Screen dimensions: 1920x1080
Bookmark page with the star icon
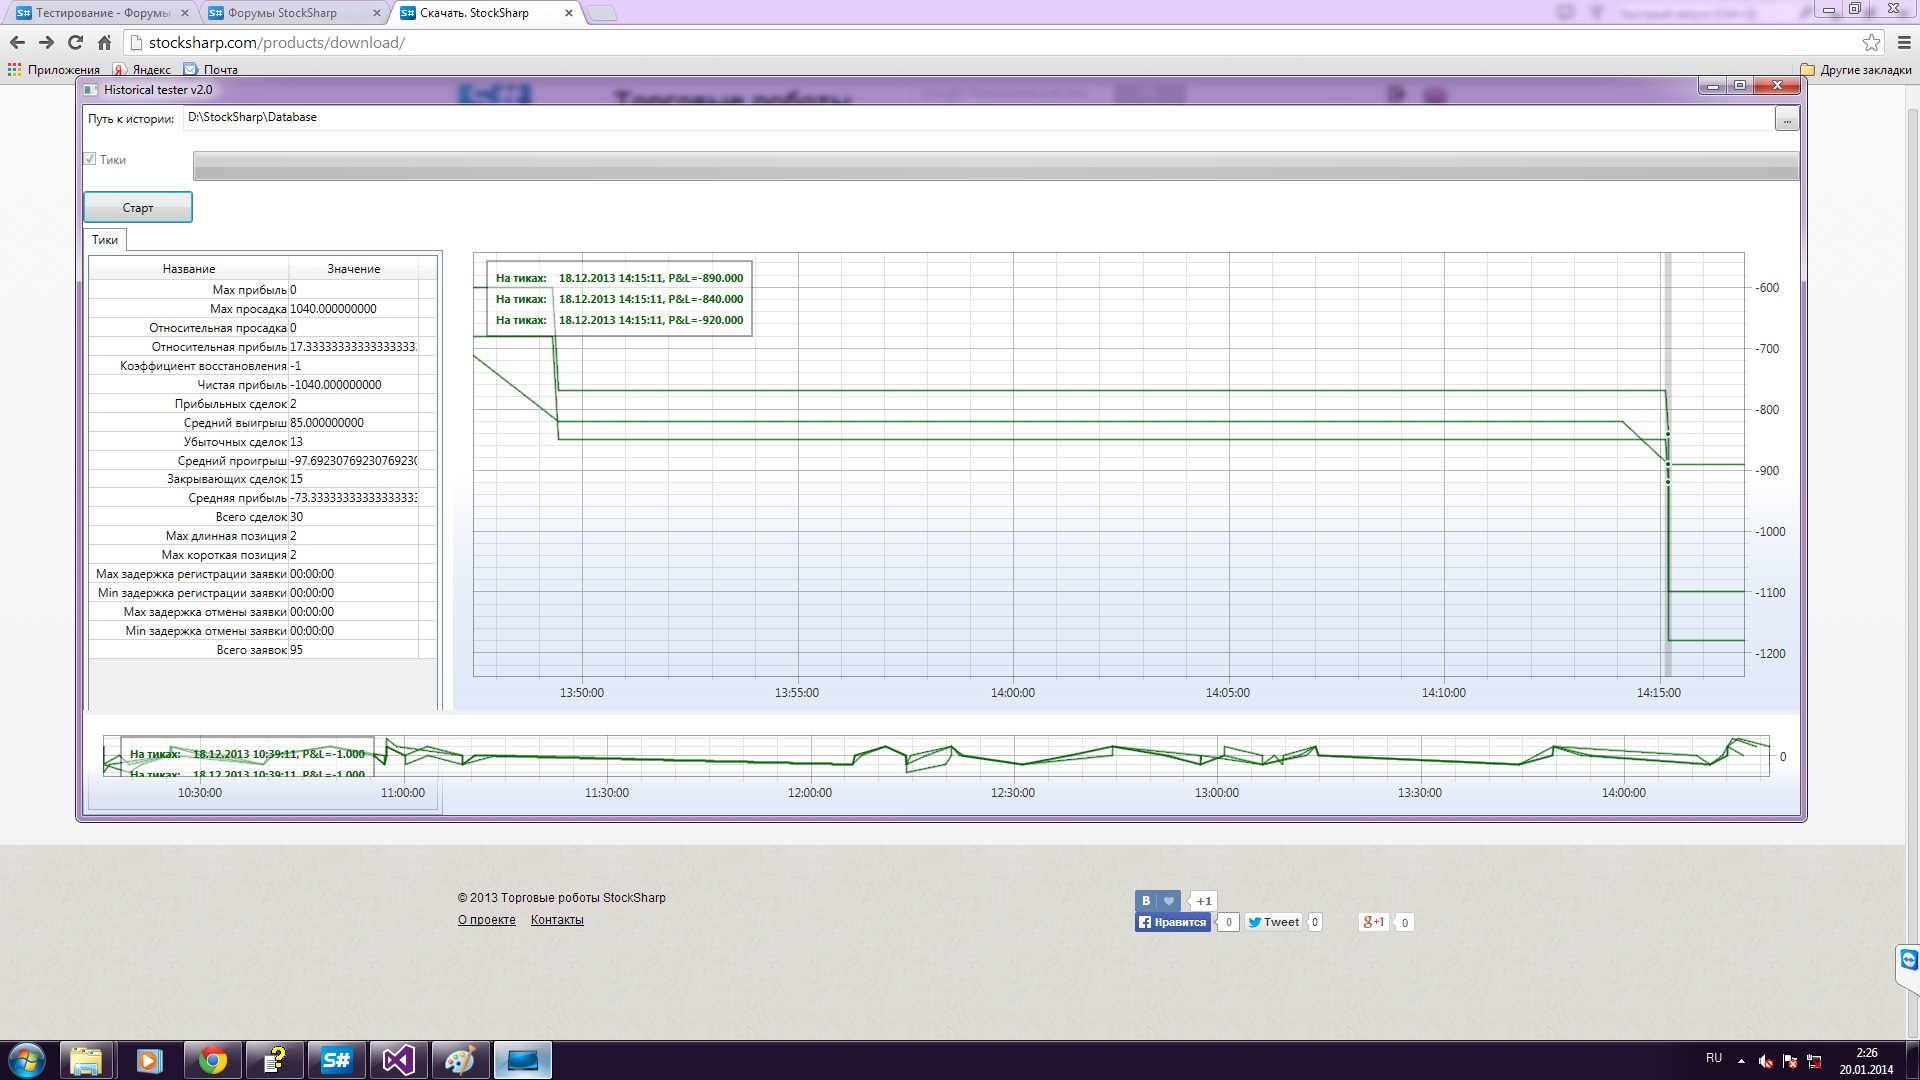pyautogui.click(x=1871, y=43)
